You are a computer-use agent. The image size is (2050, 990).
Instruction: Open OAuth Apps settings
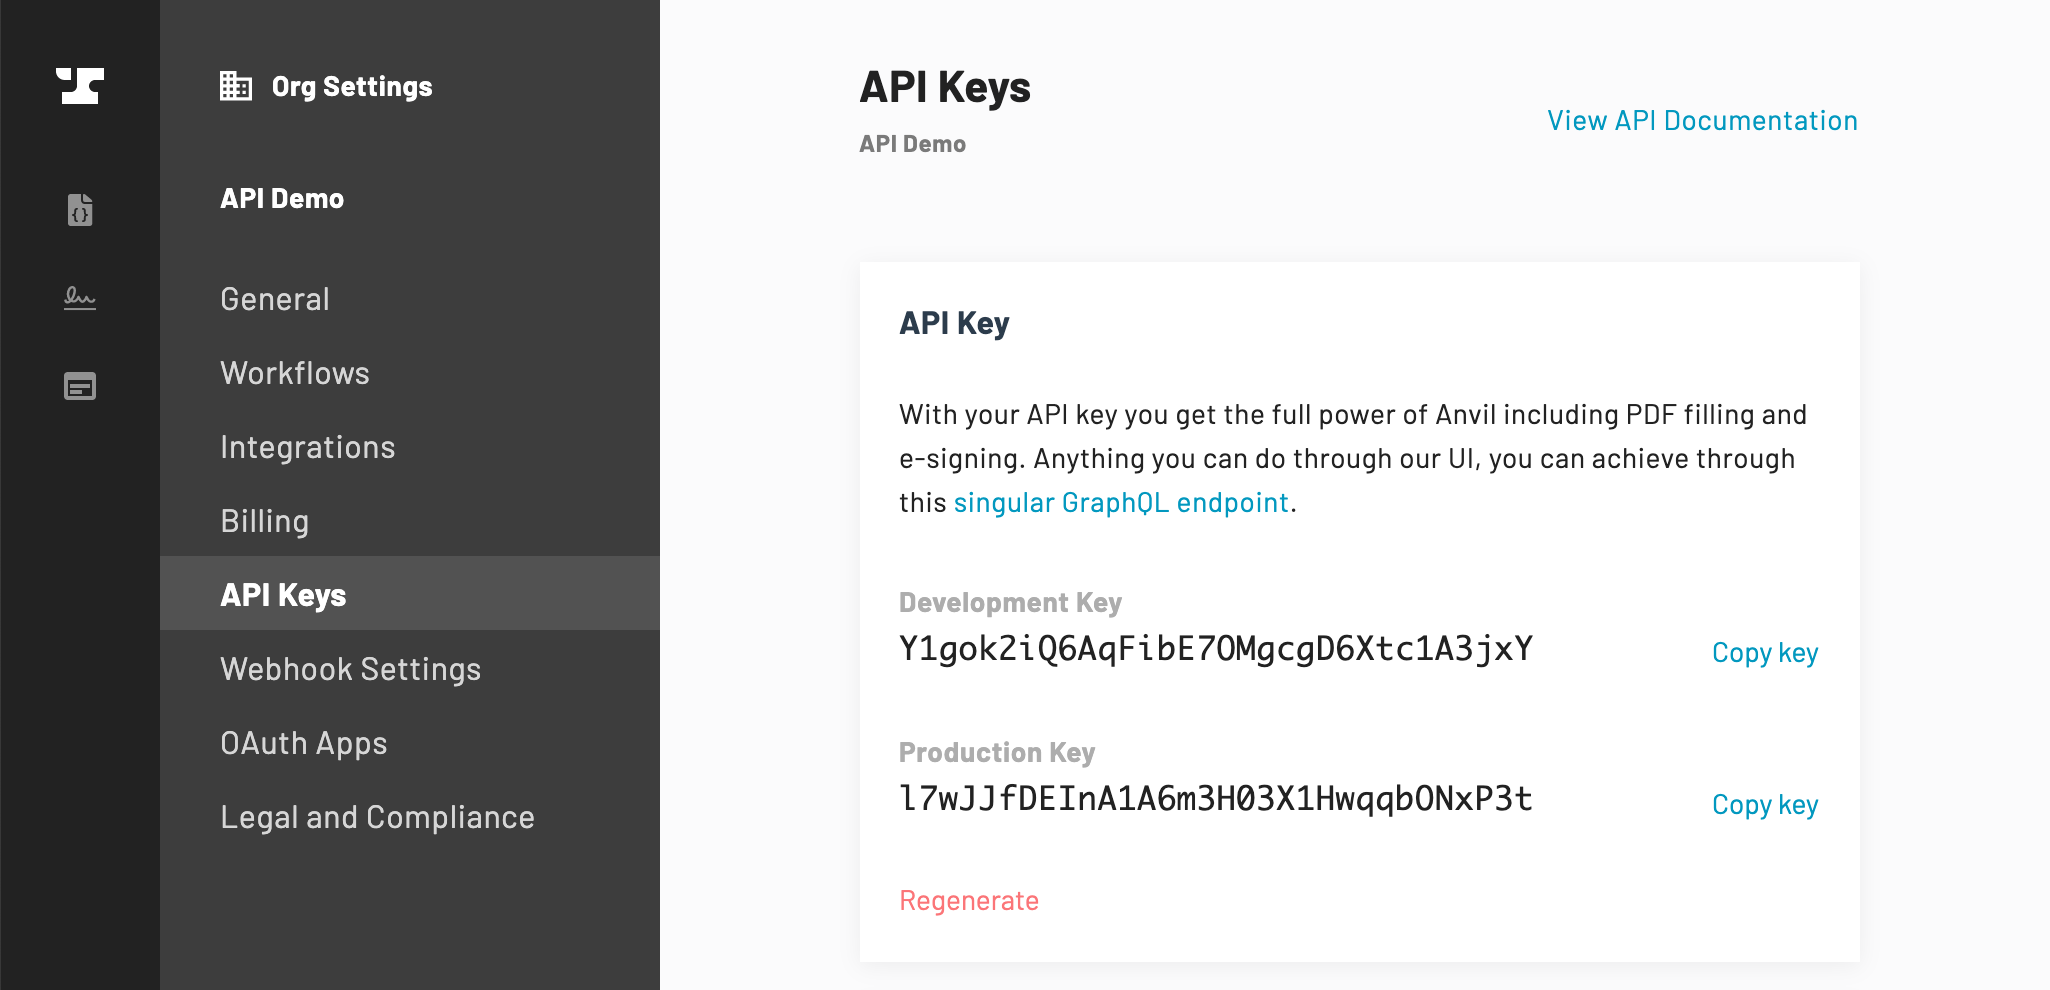(x=304, y=743)
